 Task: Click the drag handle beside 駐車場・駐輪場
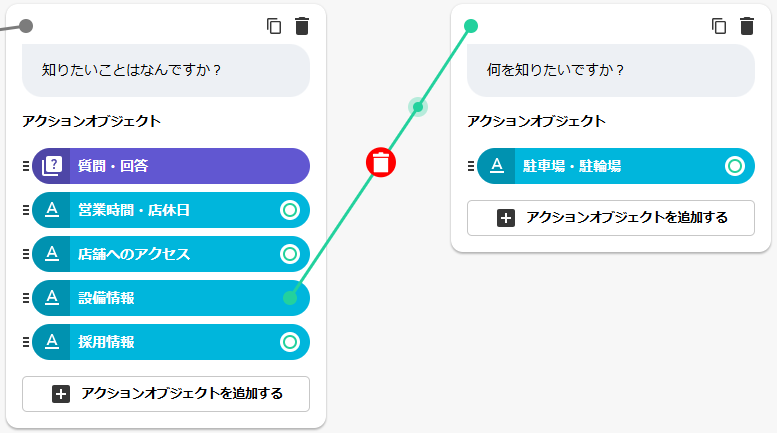coord(471,166)
